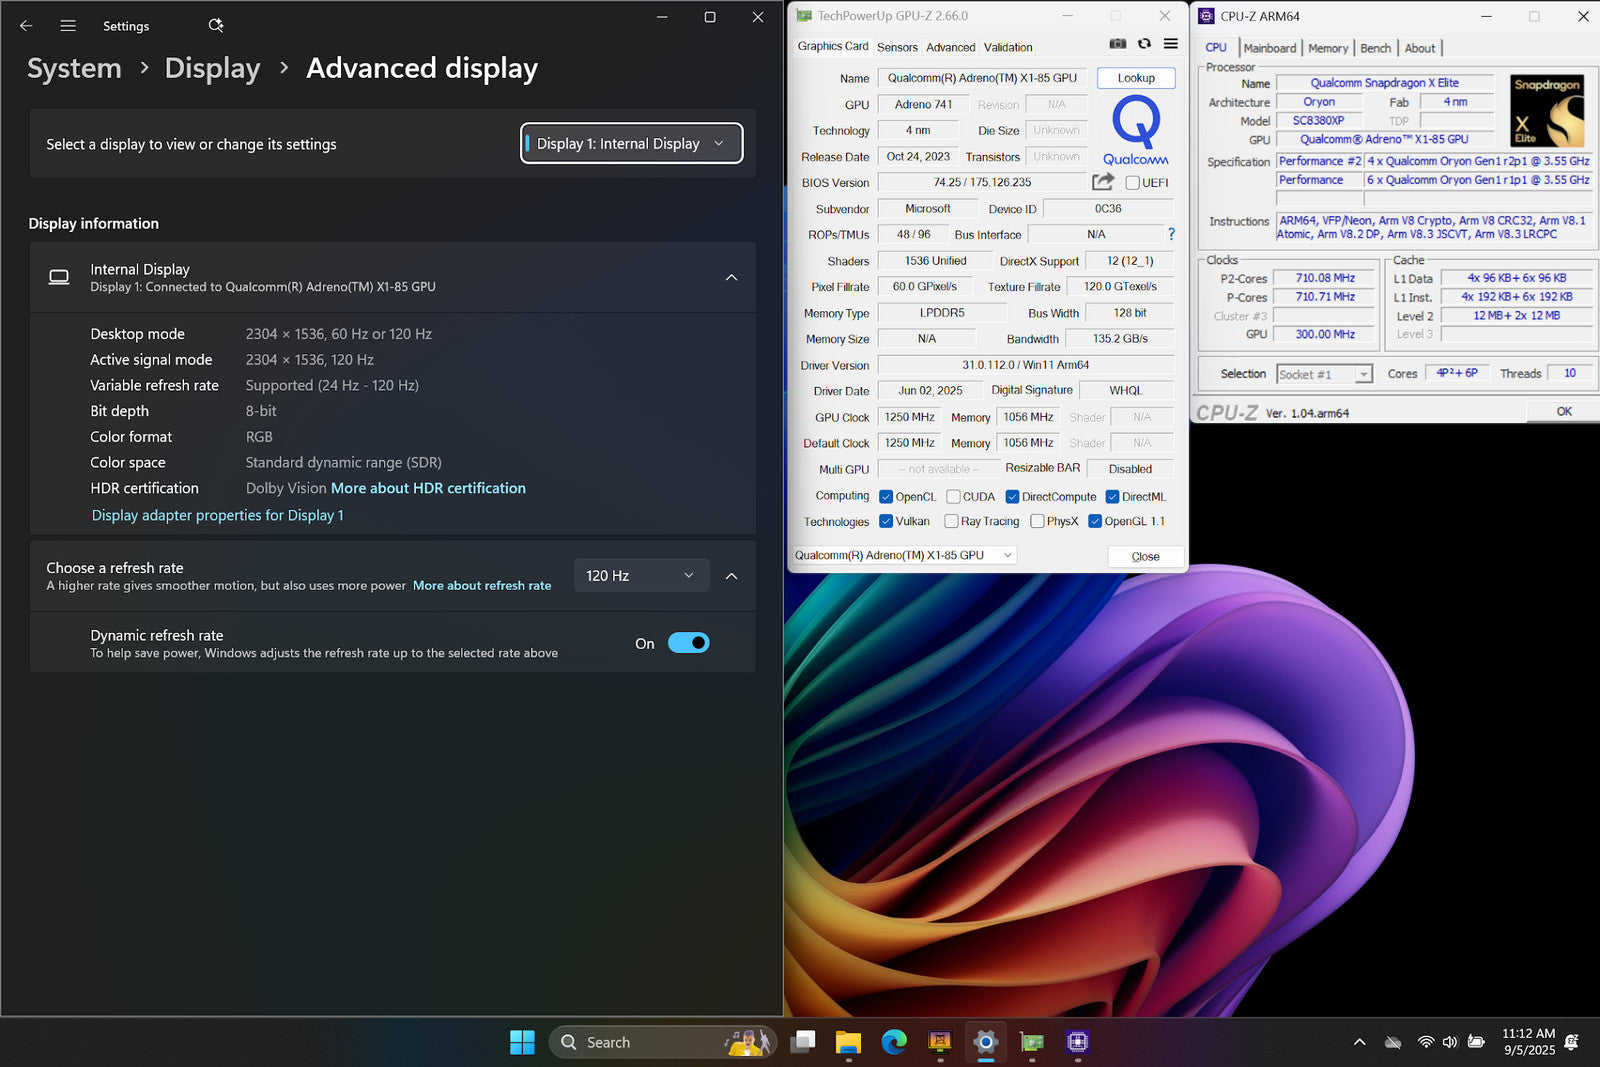The image size is (1600, 1067).
Task: Click the Internal Display laptop icon
Action: click(x=59, y=277)
